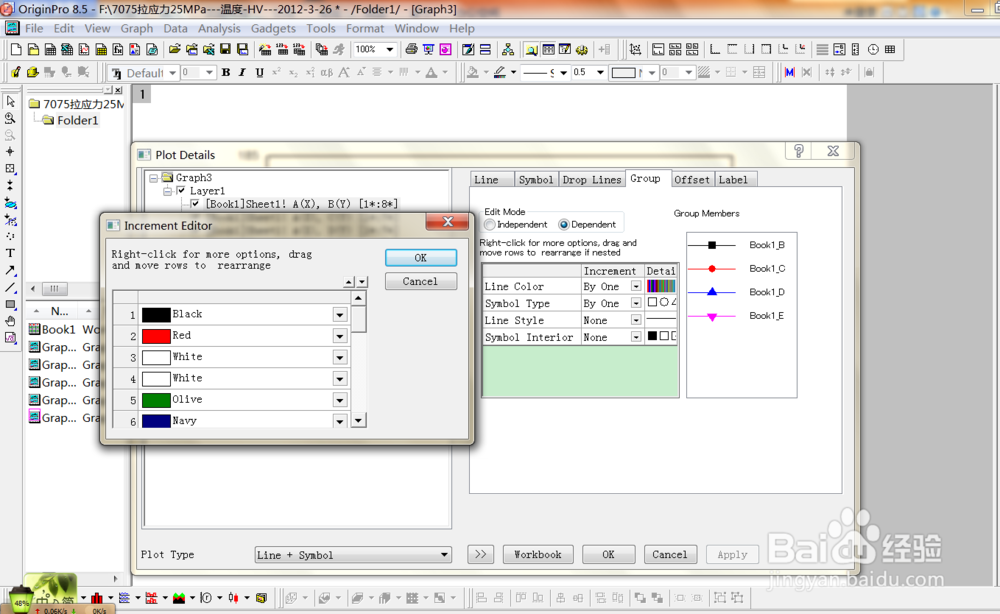The width and height of the screenshot is (1000, 614).
Task: Toggle the Book1 Sheet1 A(X), B(Y) plot checkbox
Action: pyautogui.click(x=195, y=204)
